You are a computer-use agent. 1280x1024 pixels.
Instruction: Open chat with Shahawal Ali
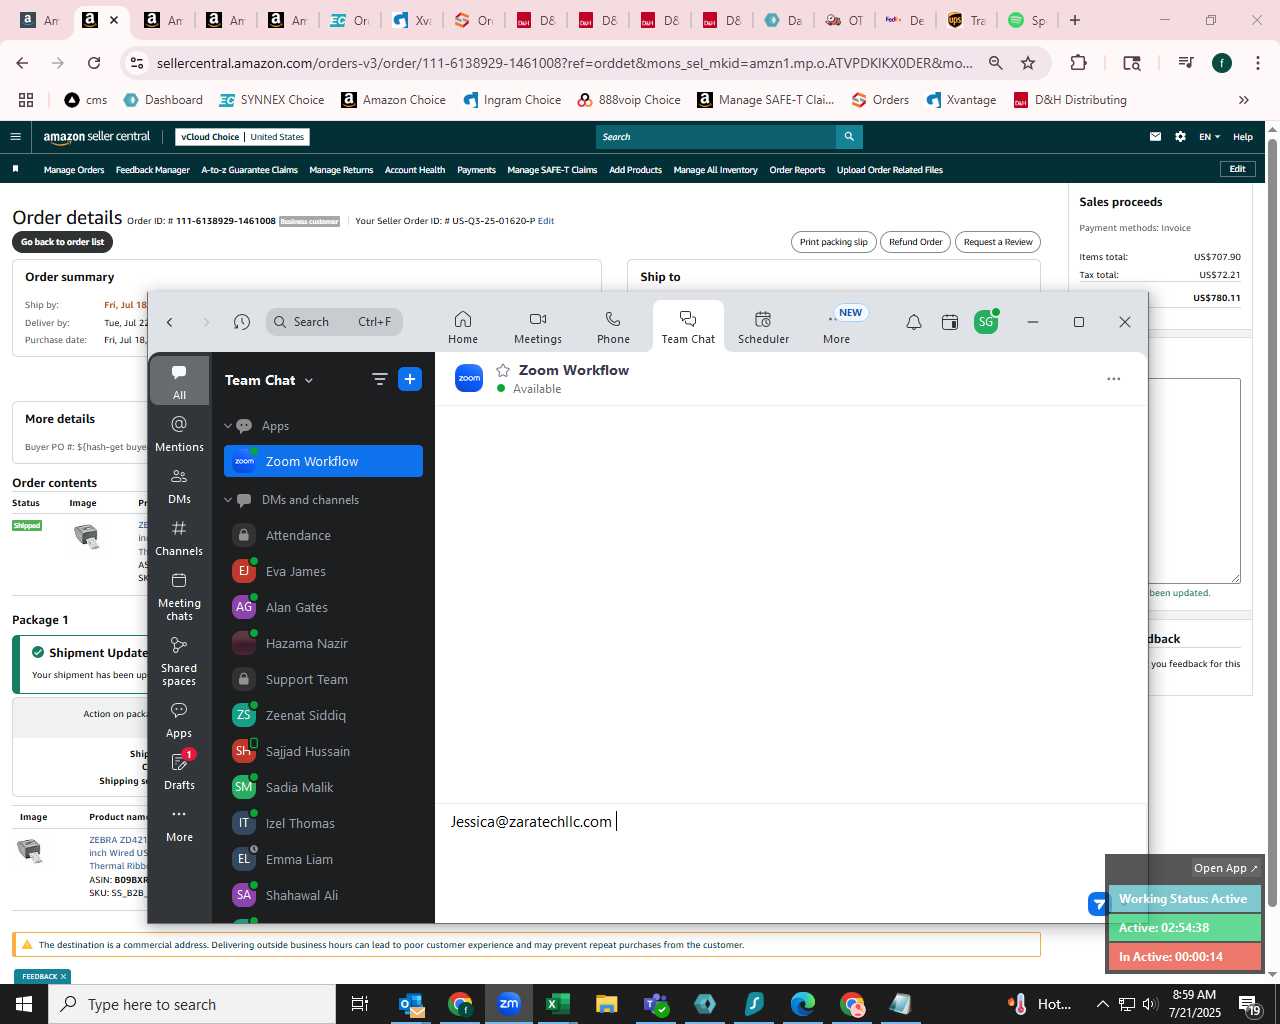pyautogui.click(x=323, y=895)
